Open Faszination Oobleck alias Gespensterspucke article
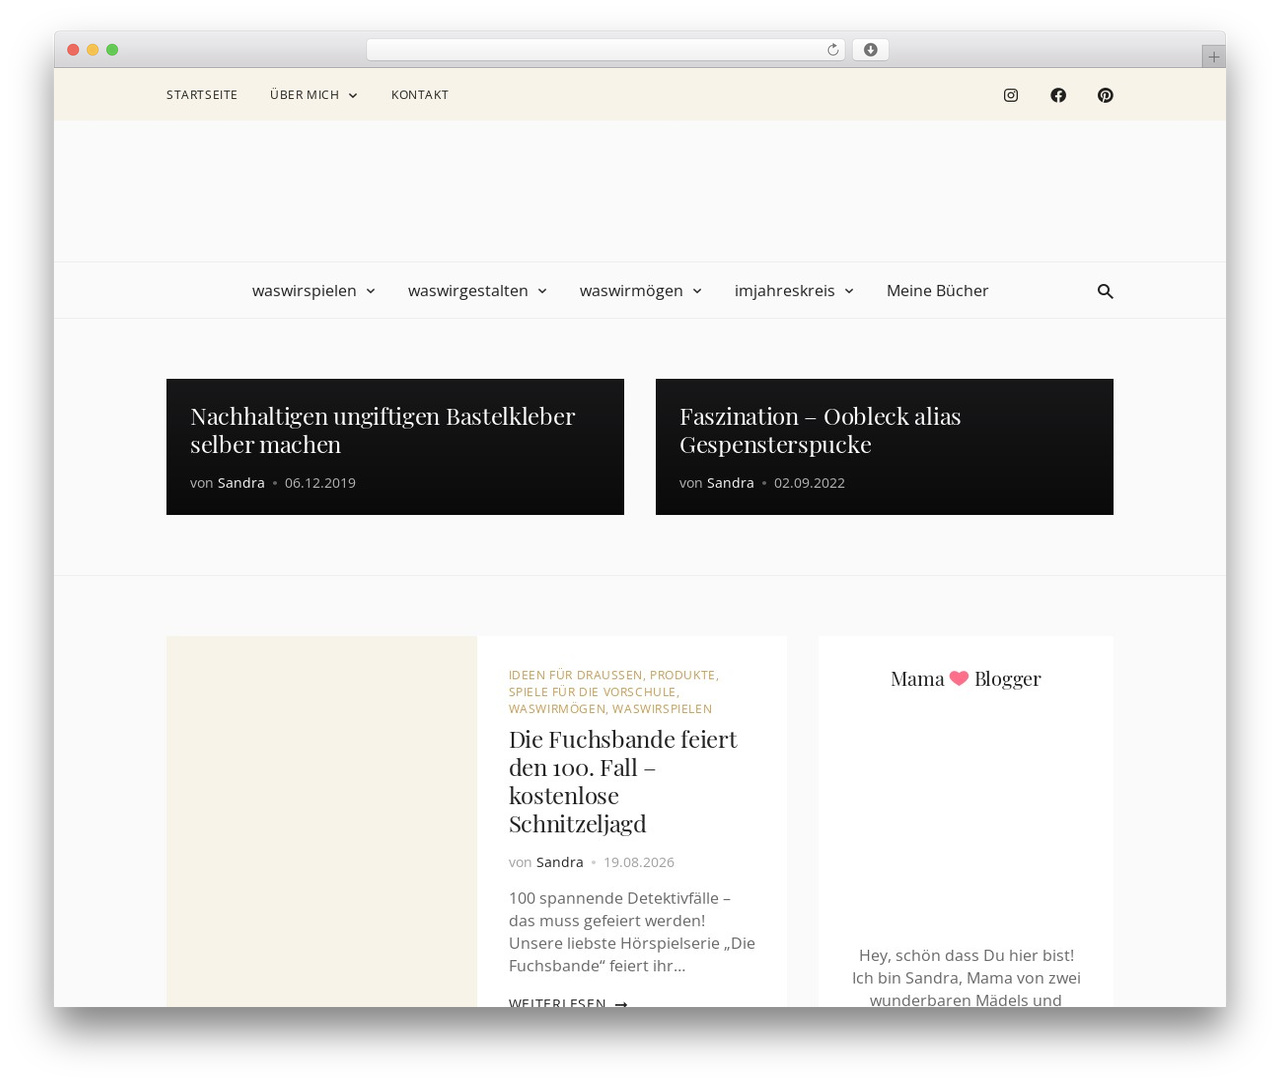 pos(820,430)
